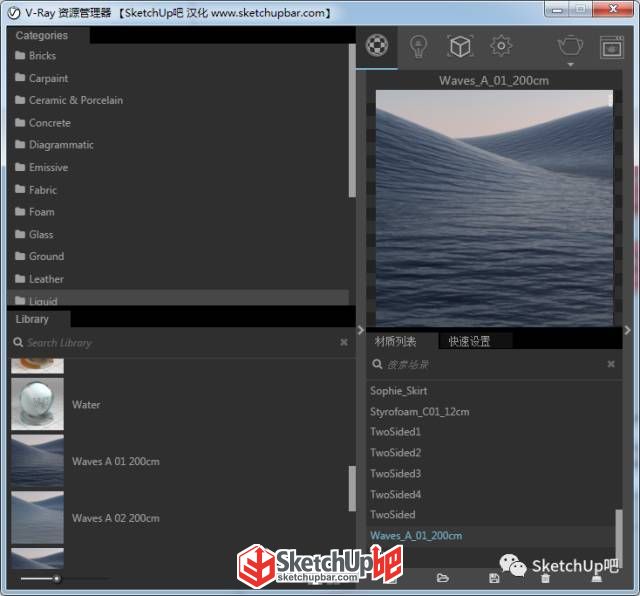Click the Water library label
This screenshot has height=596, width=640.
tap(86, 405)
